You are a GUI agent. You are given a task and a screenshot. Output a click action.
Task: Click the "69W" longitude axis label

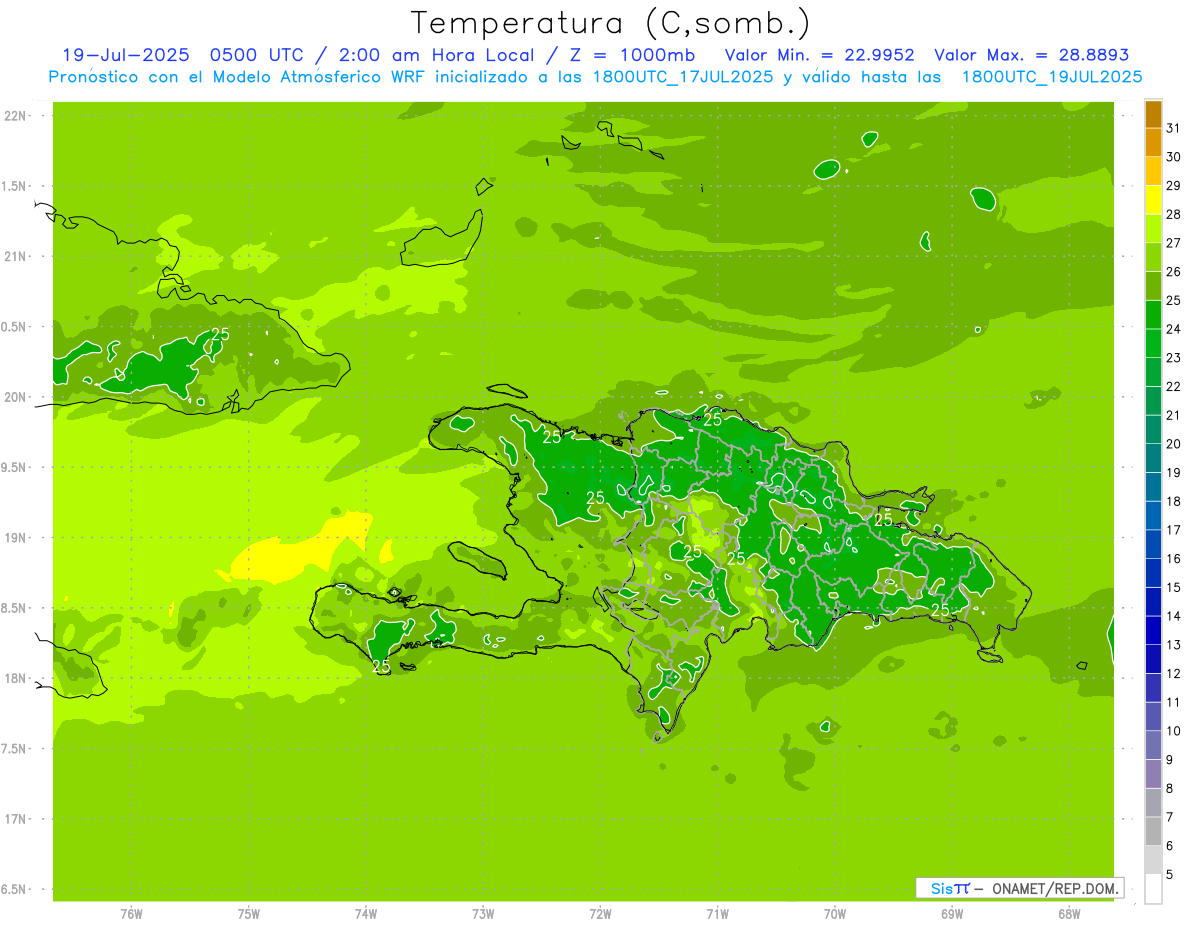[952, 914]
